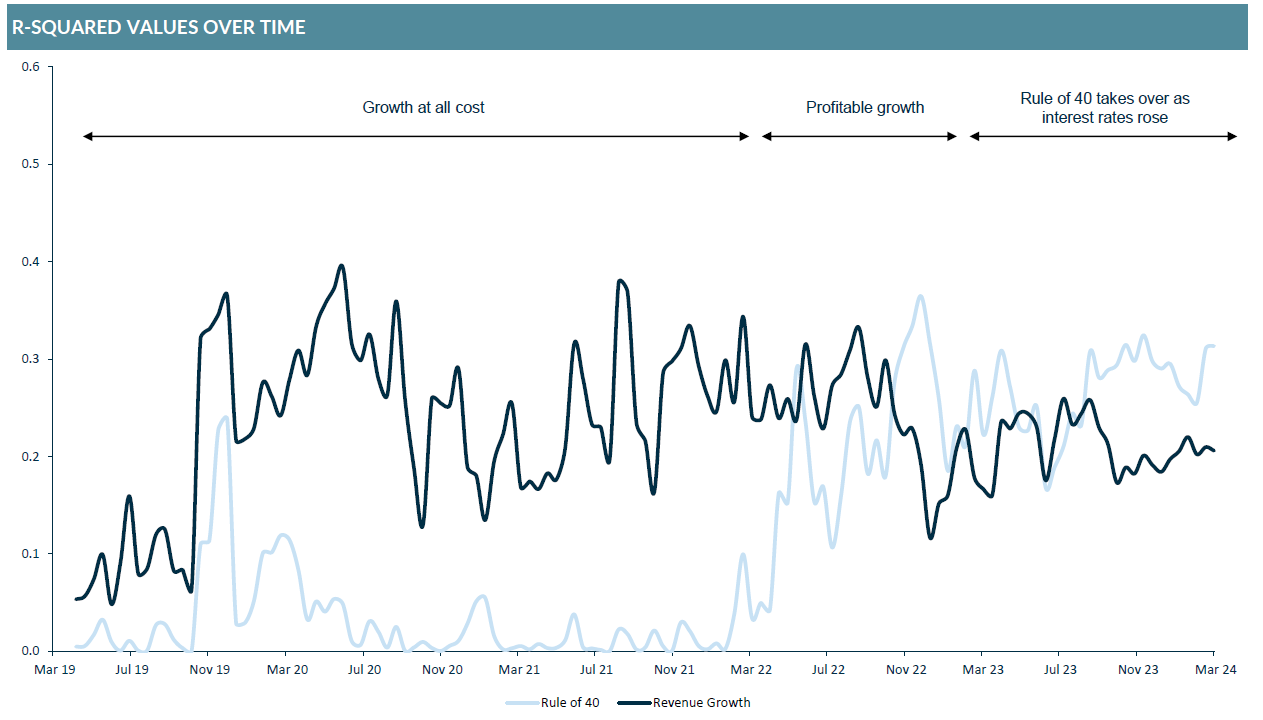This screenshot has height=720, width=1263.
Task: Click right arrowhead of Profitable growth range
Action: tap(953, 136)
